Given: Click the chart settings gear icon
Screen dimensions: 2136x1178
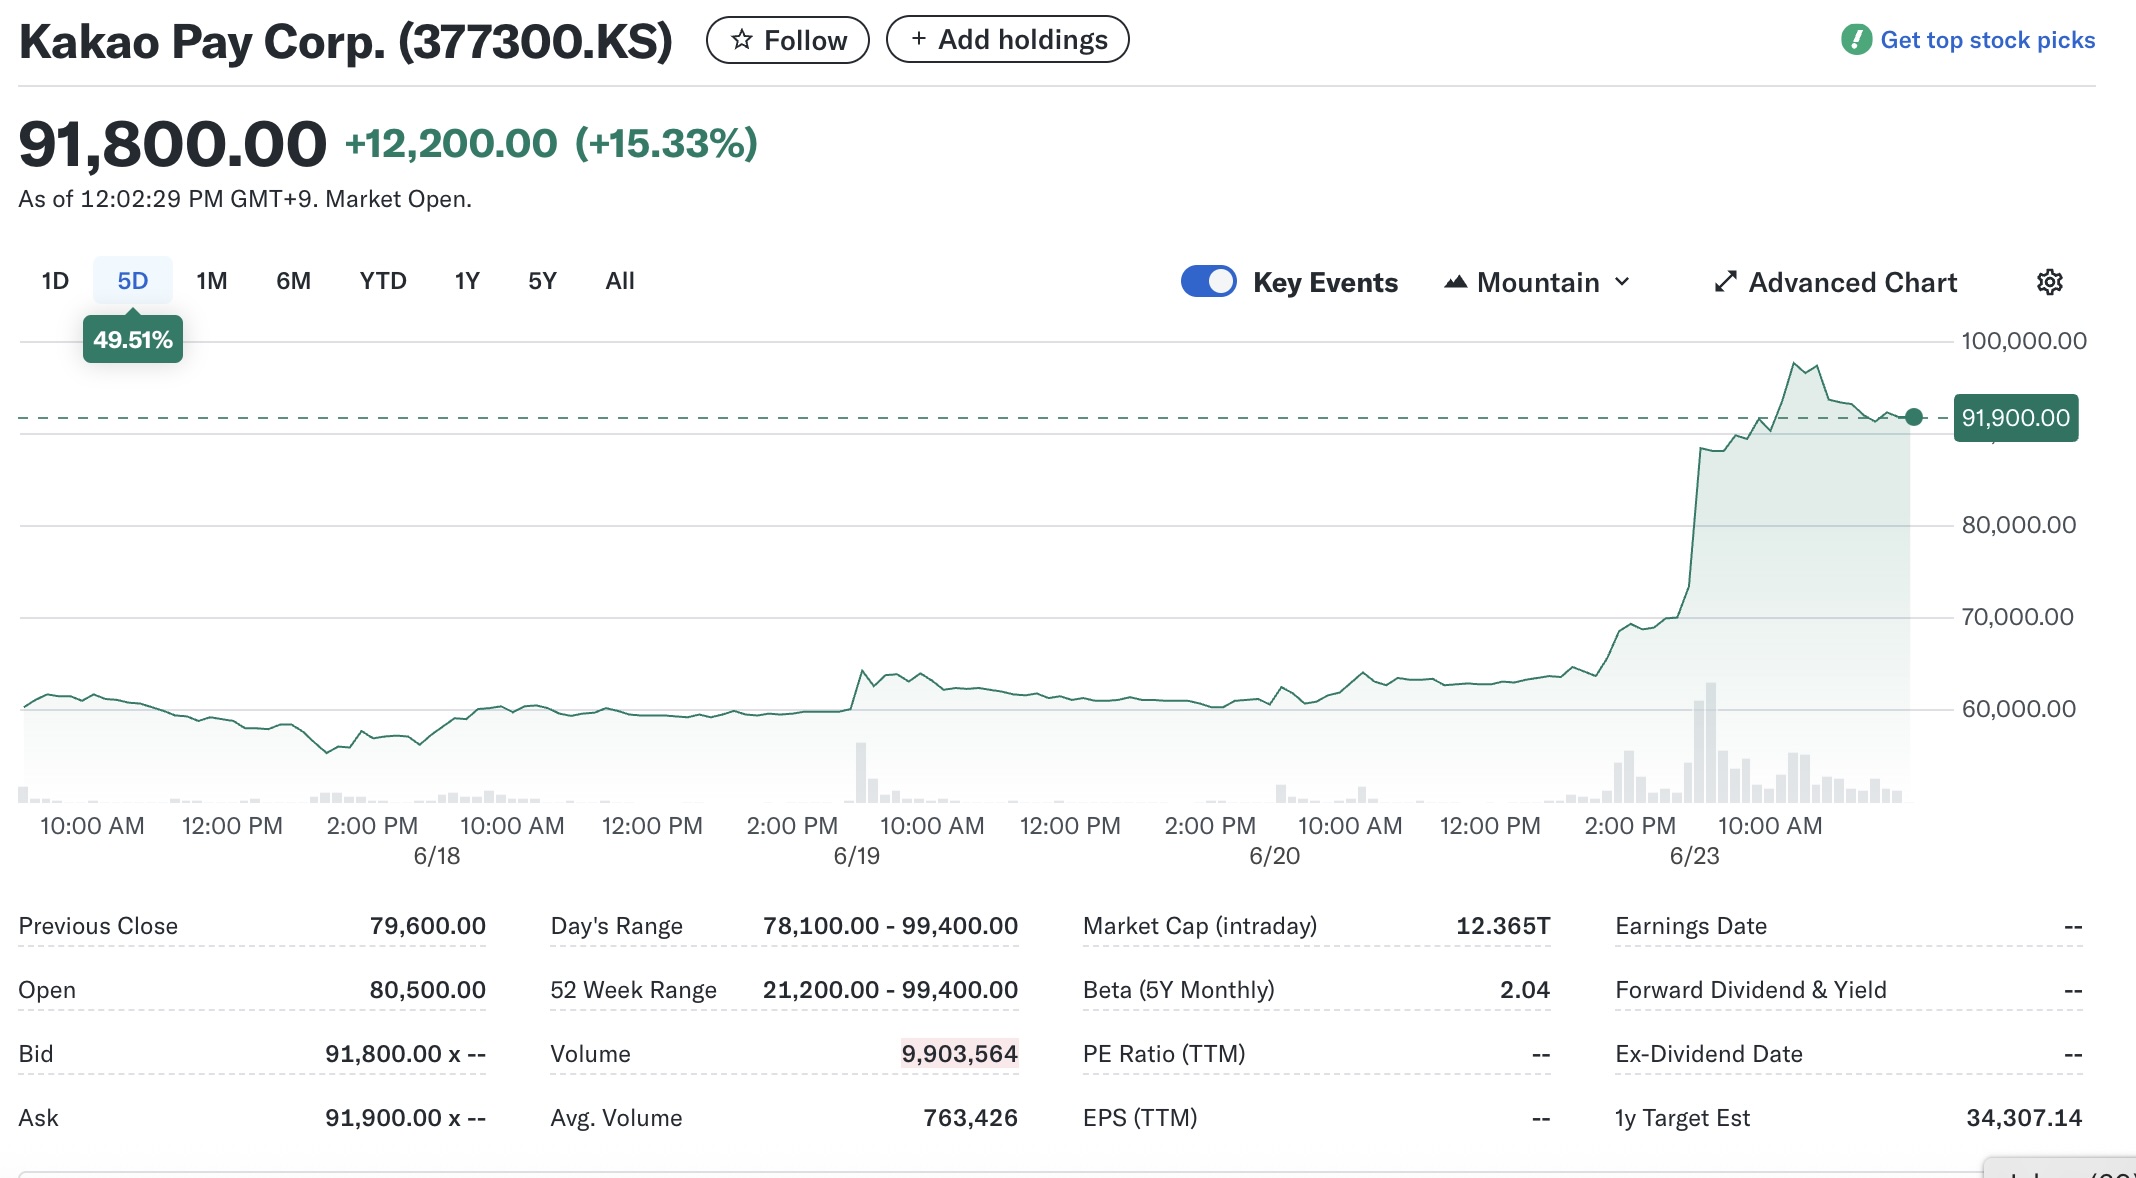Looking at the screenshot, I should point(2050,282).
